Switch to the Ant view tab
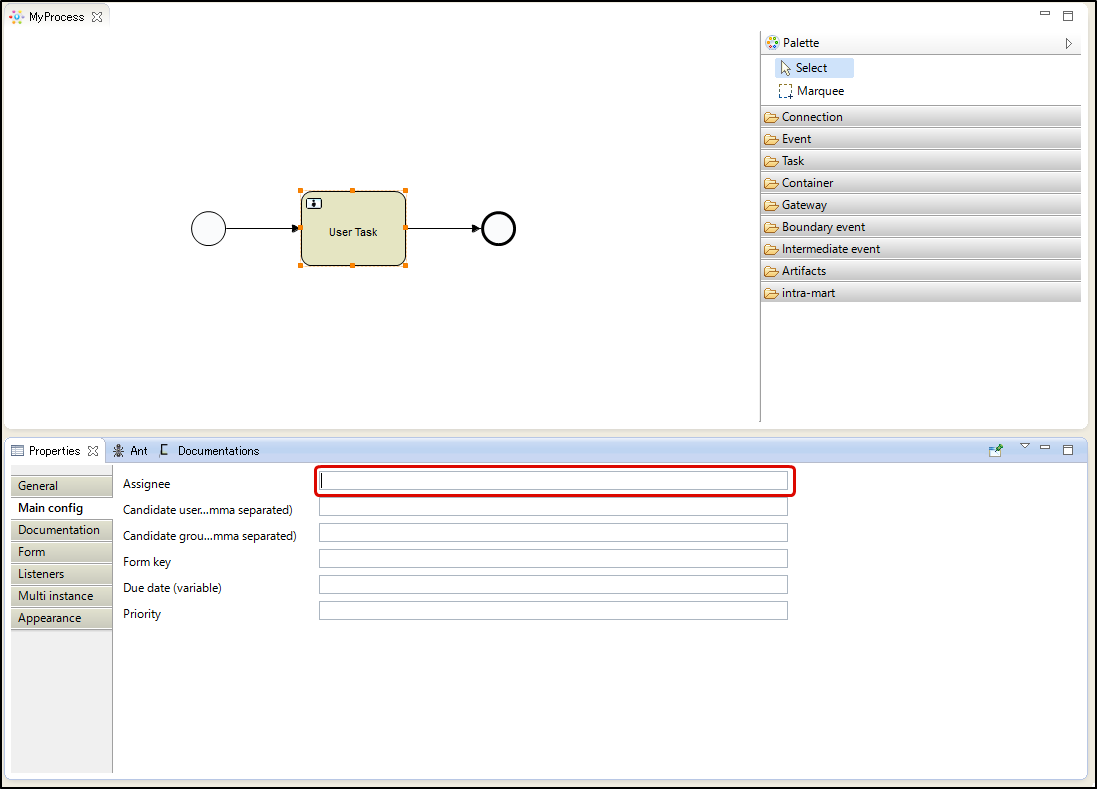 click(131, 451)
